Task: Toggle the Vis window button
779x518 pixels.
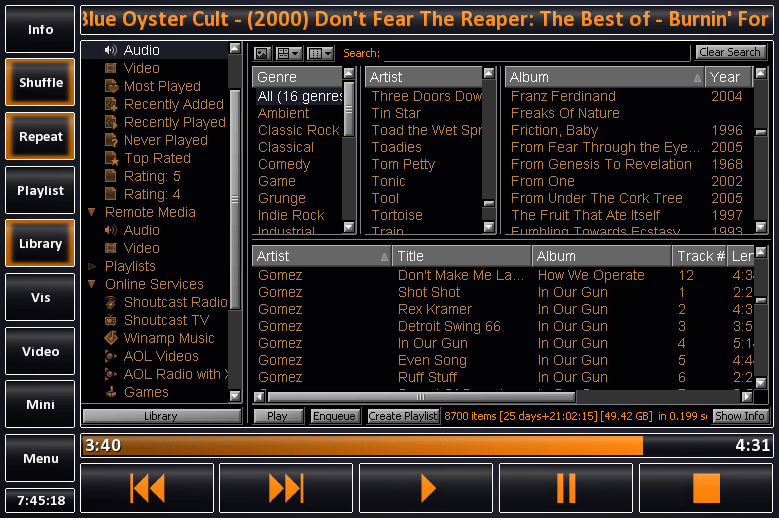Action: click(x=40, y=297)
